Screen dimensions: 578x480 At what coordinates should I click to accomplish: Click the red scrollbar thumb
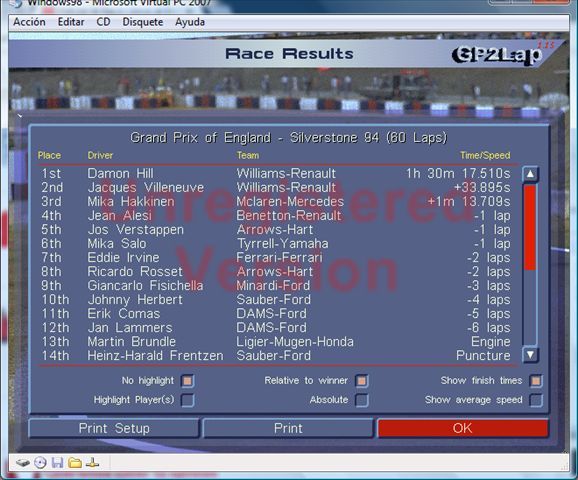tap(530, 227)
